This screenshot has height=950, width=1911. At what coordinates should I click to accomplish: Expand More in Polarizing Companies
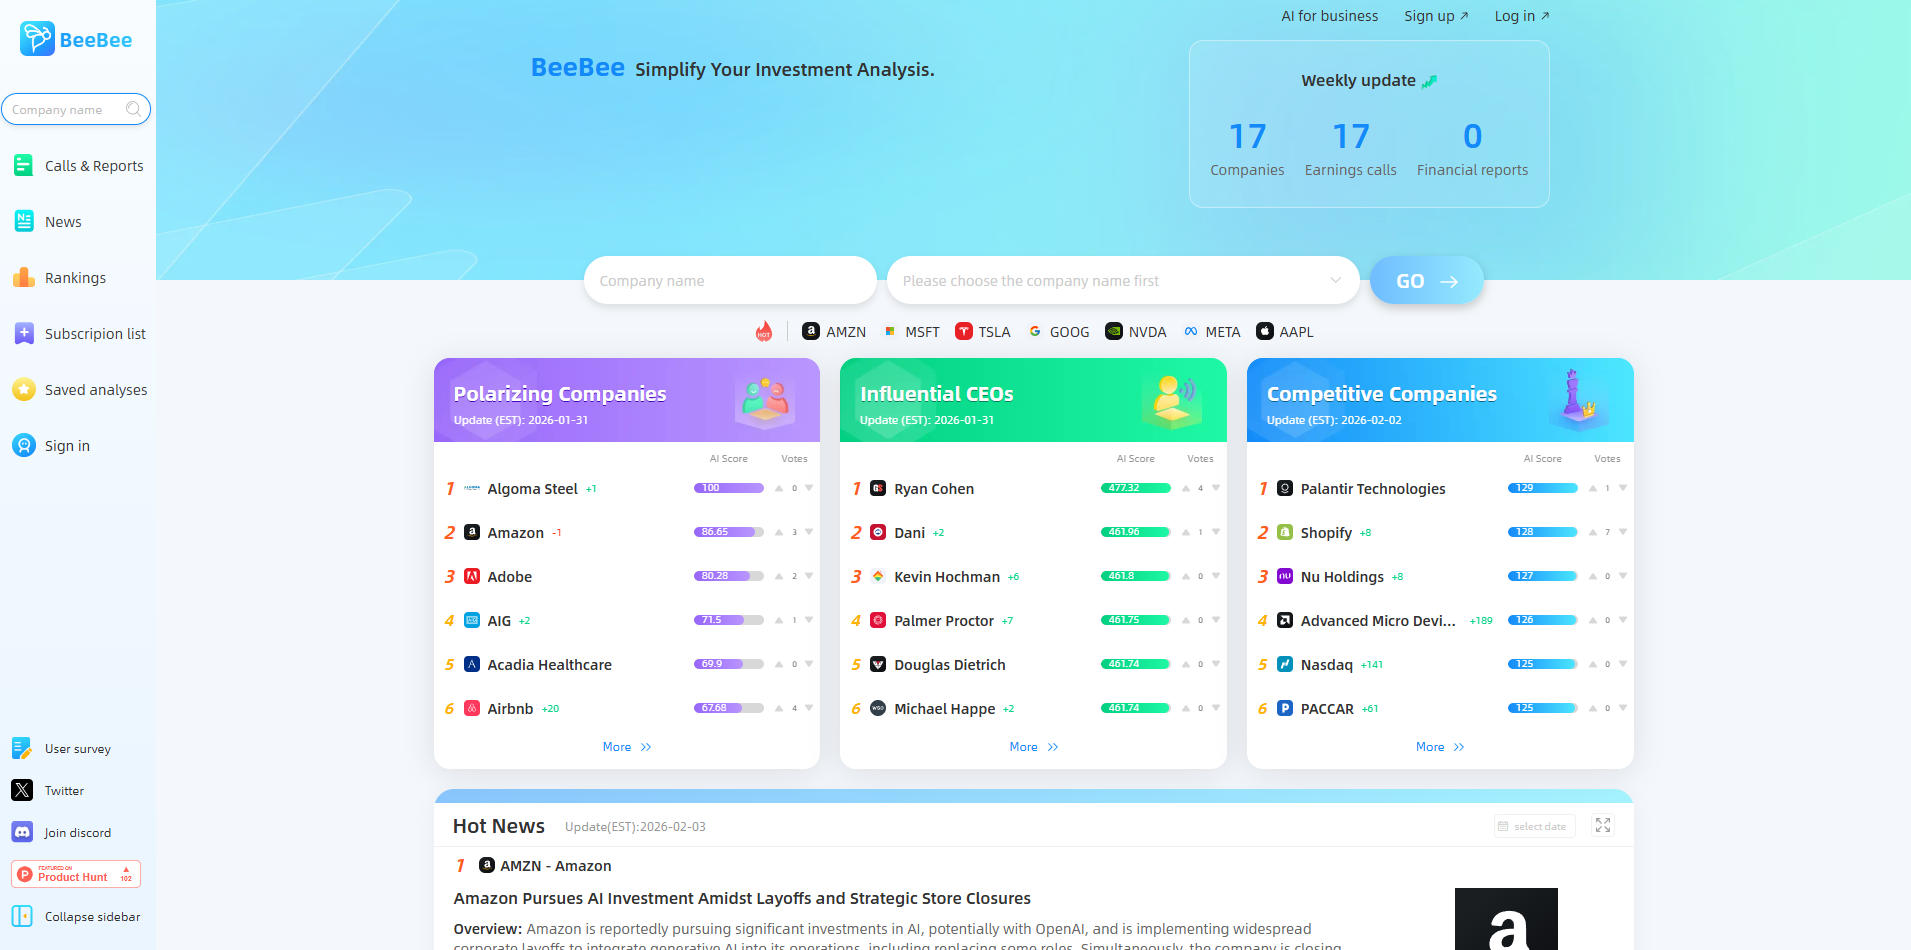coord(627,747)
